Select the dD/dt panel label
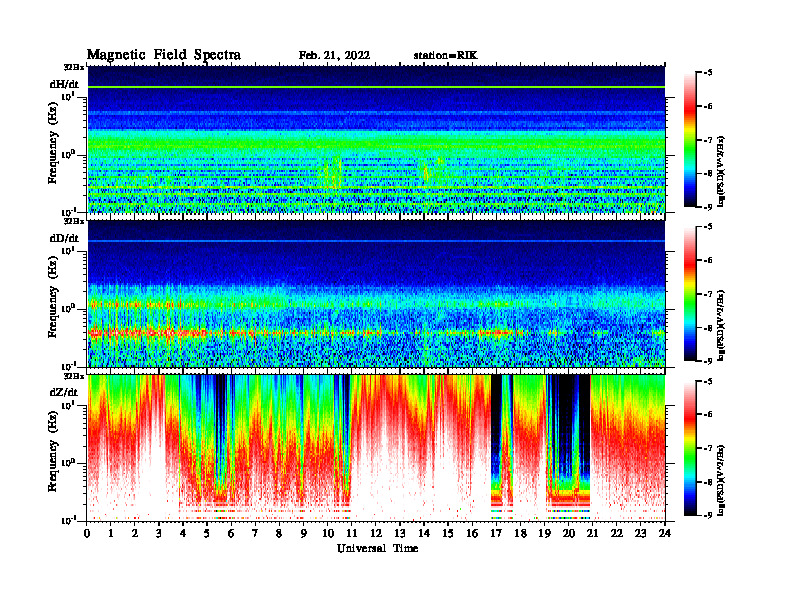Screen dimensions: 792x612 coord(64,238)
